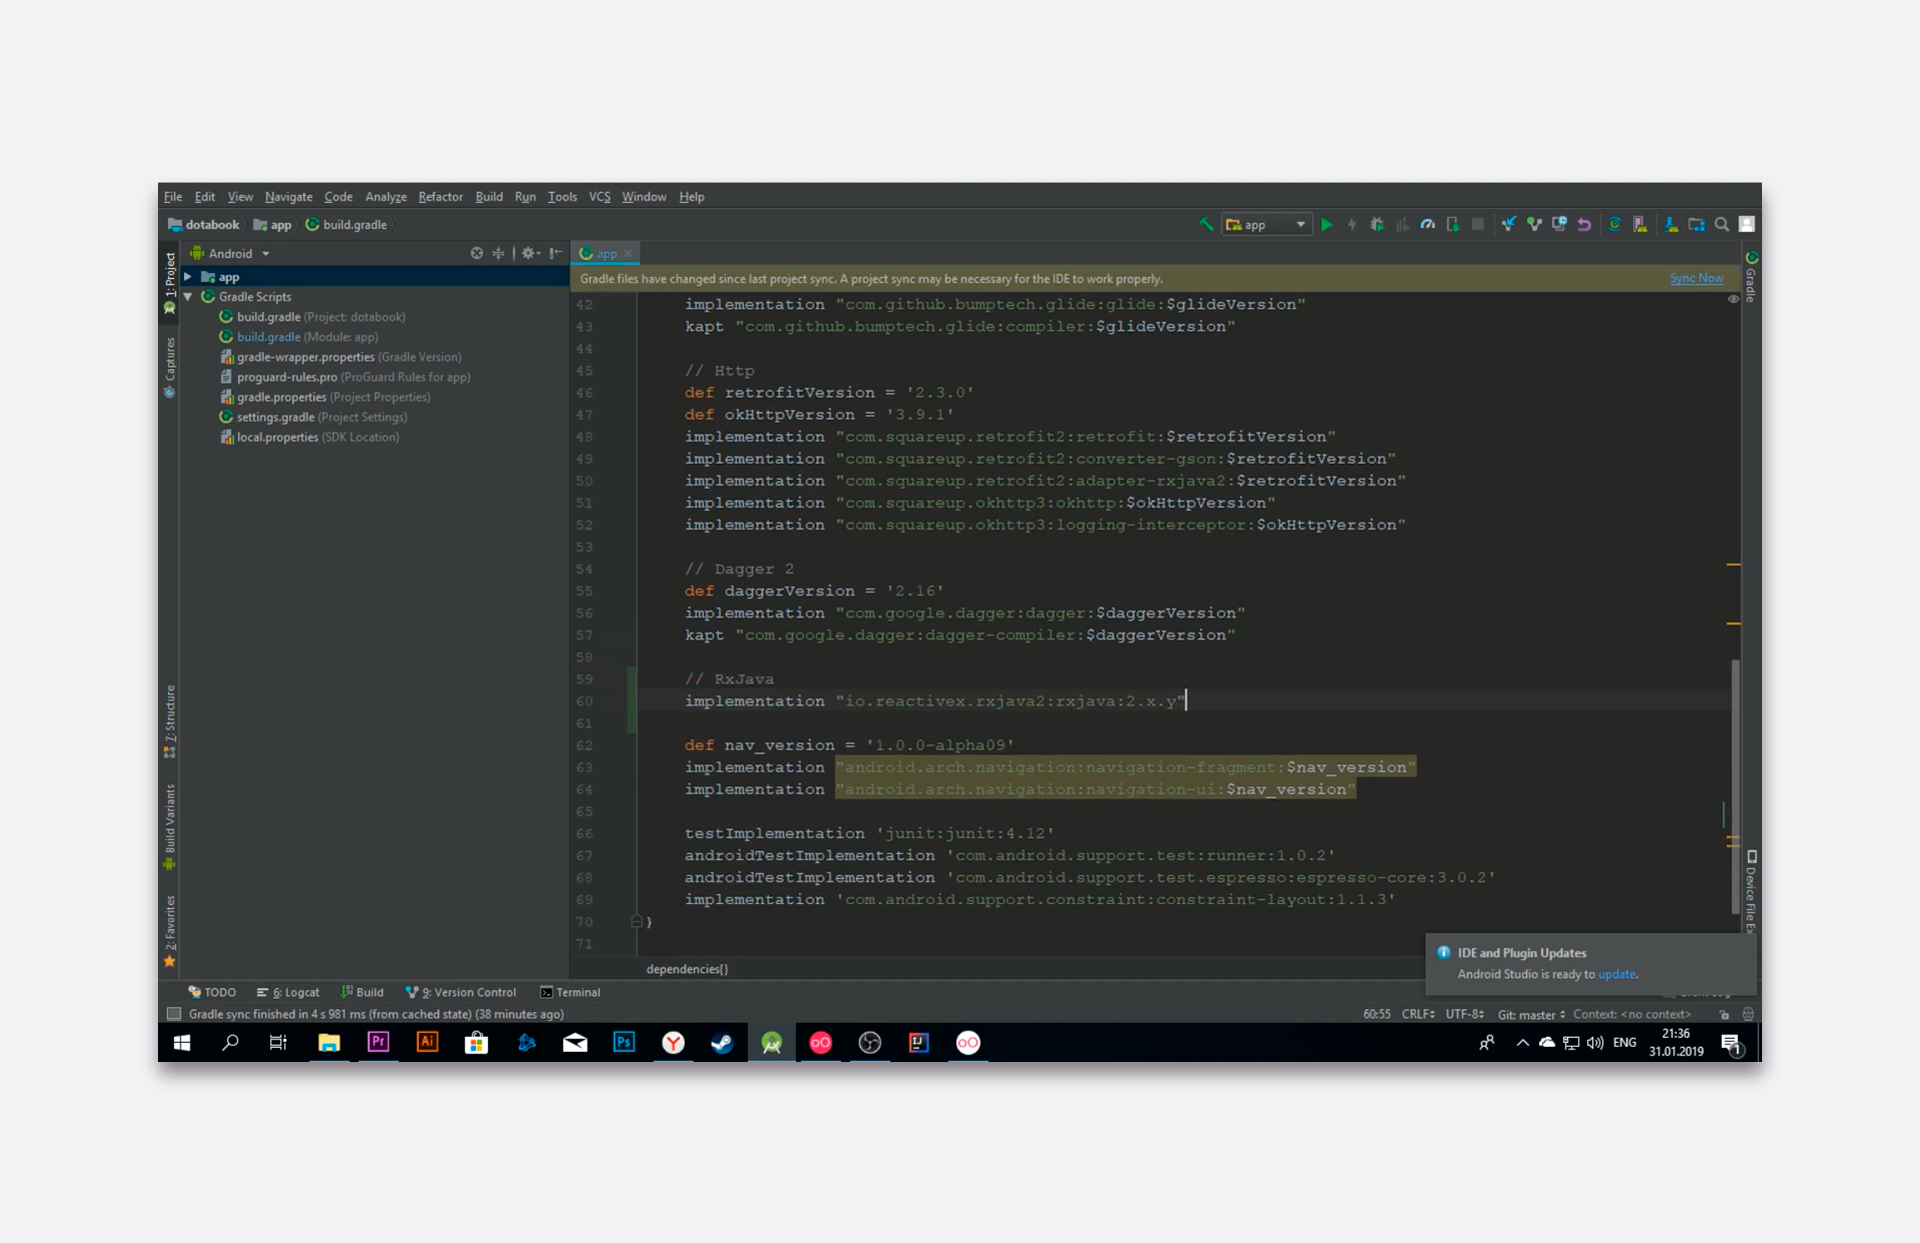Click the Make Project hammer icon
Screen dimensions: 1920x1243
pyautogui.click(x=1206, y=225)
